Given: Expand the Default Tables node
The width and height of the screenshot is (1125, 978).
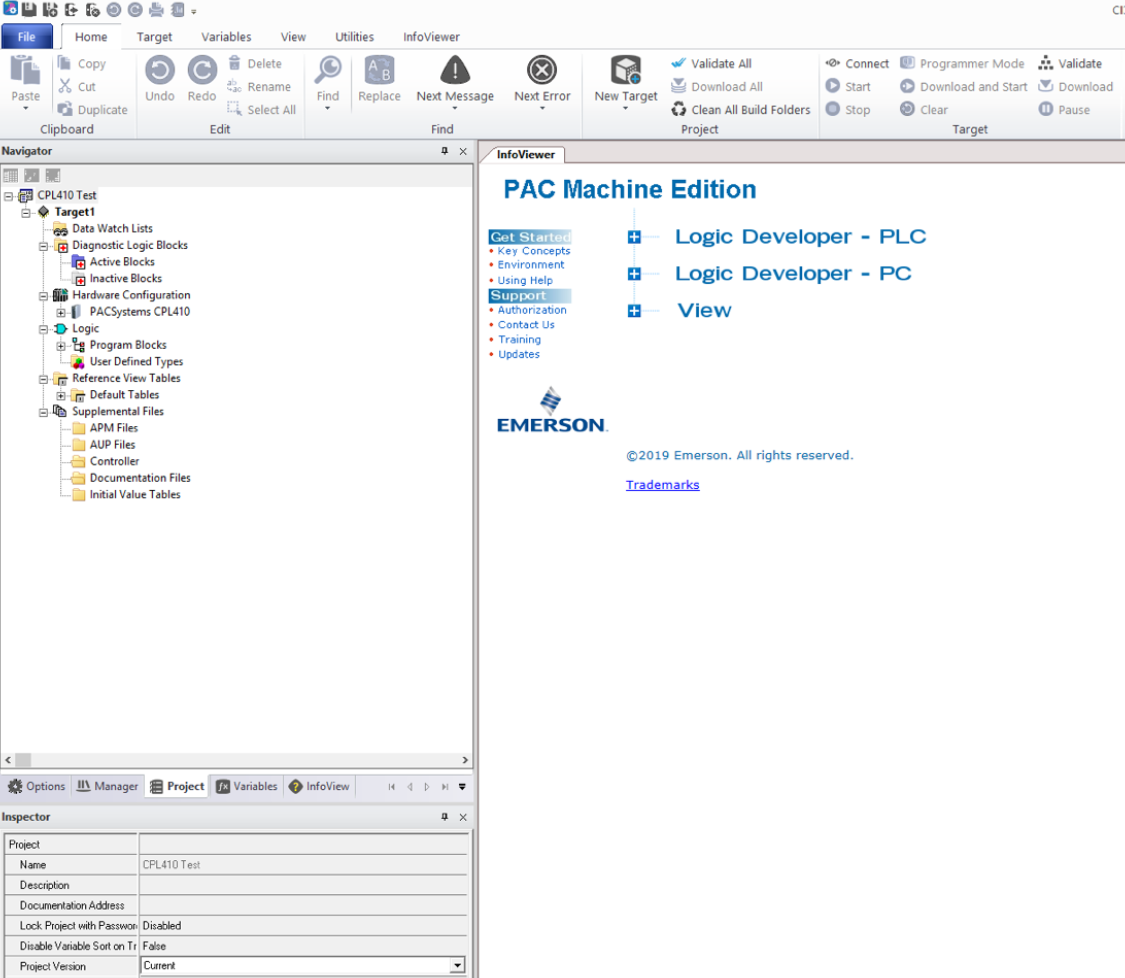Looking at the screenshot, I should [61, 395].
